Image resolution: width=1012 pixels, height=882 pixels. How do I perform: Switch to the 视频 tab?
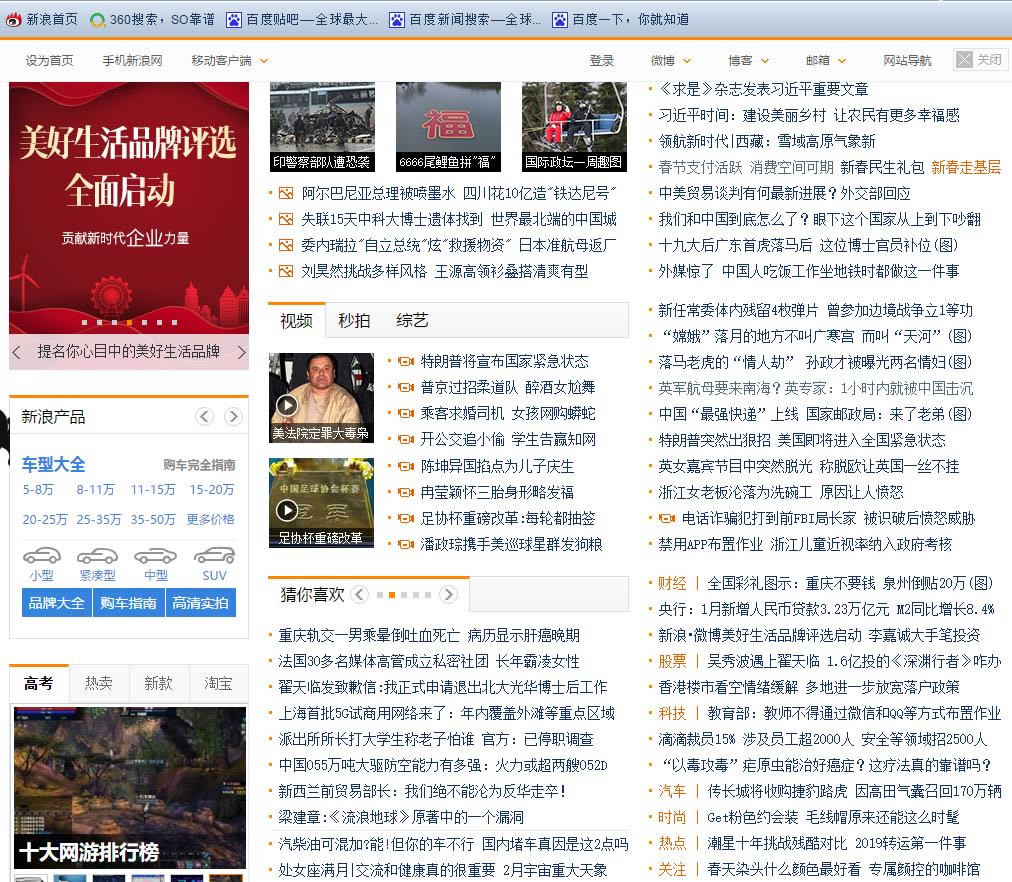pyautogui.click(x=296, y=320)
